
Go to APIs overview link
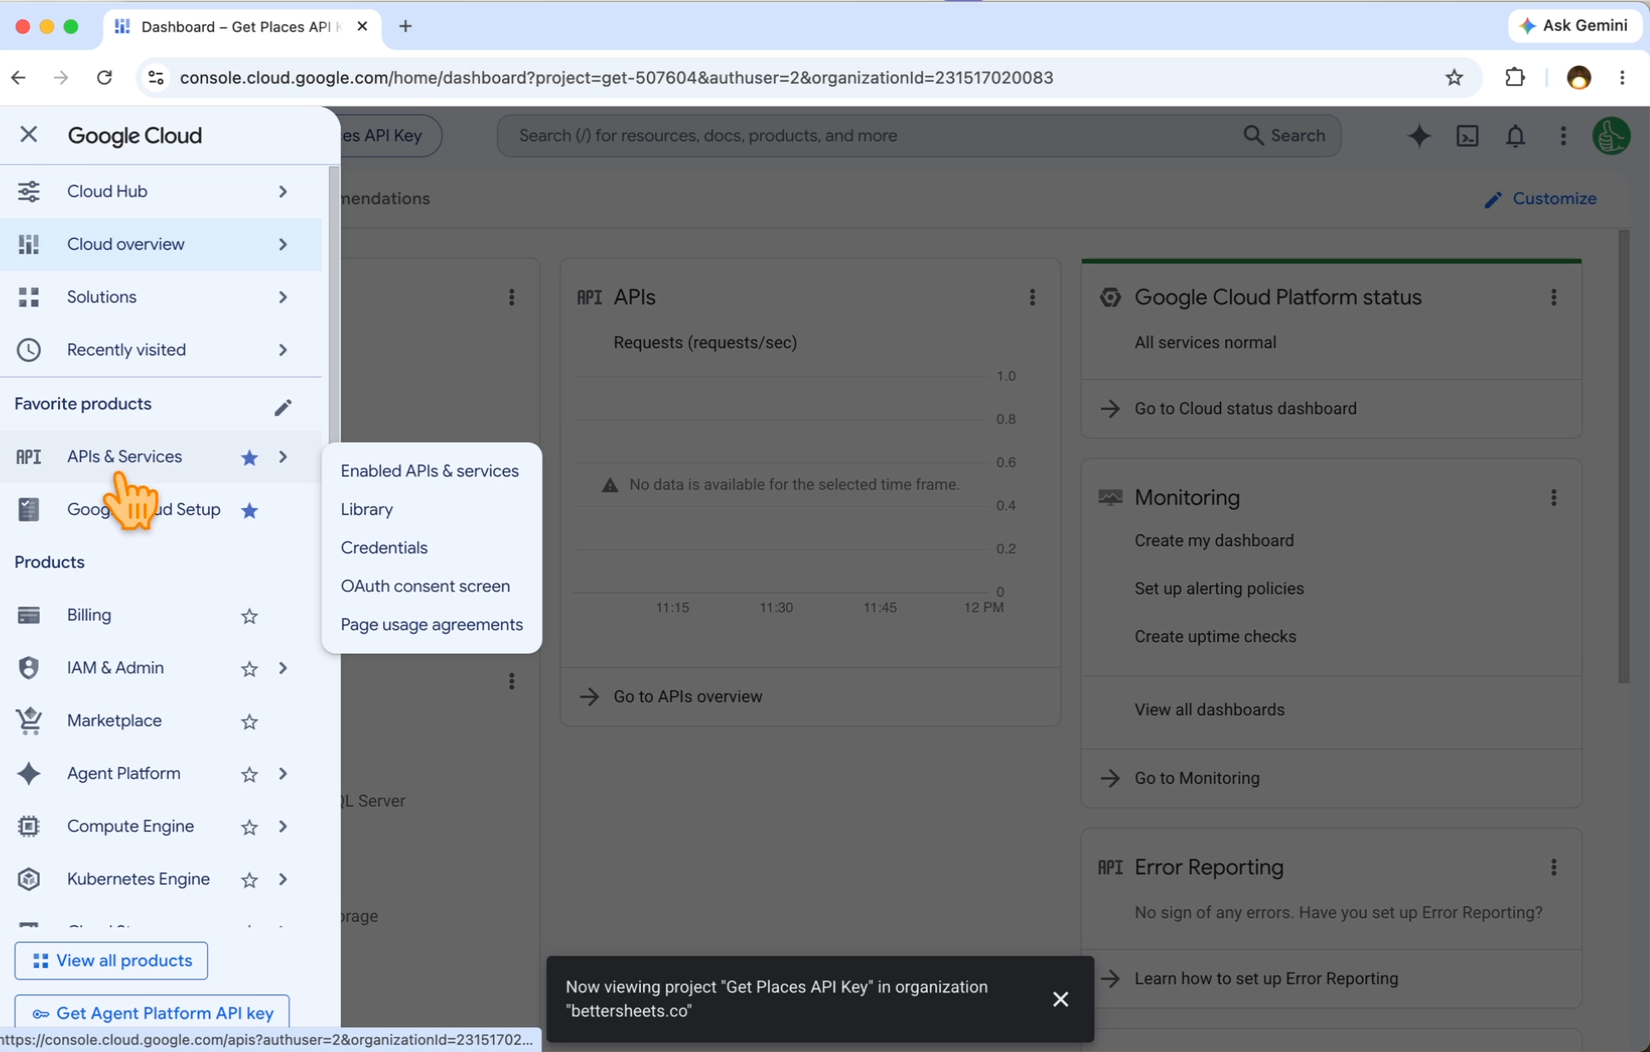(x=688, y=696)
